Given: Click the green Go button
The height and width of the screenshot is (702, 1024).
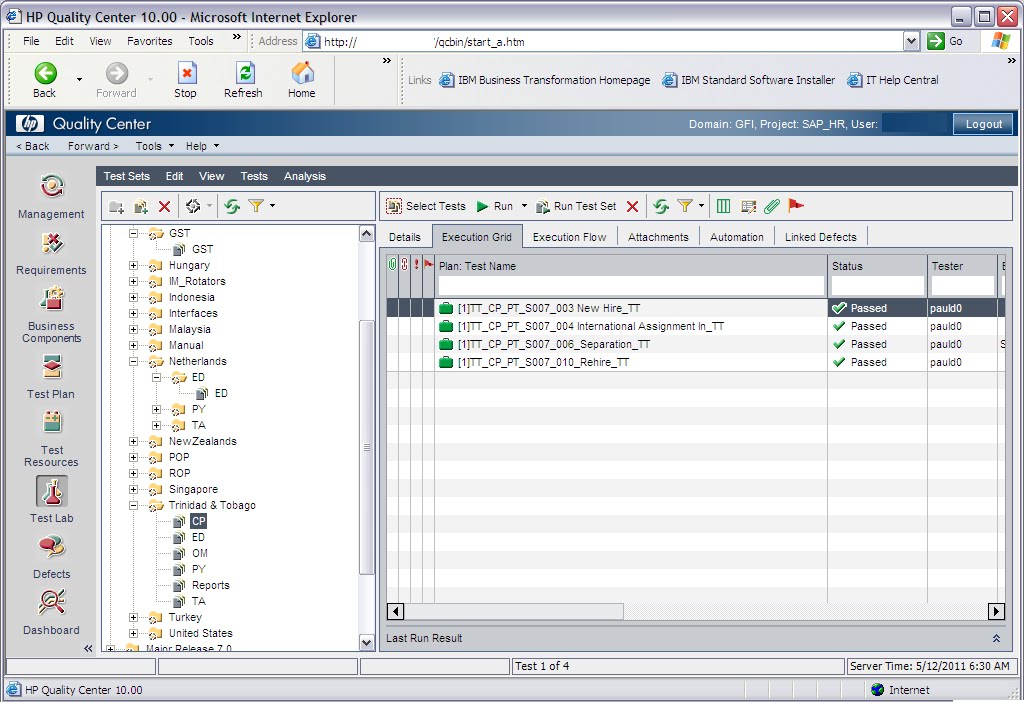Looking at the screenshot, I should pos(945,42).
